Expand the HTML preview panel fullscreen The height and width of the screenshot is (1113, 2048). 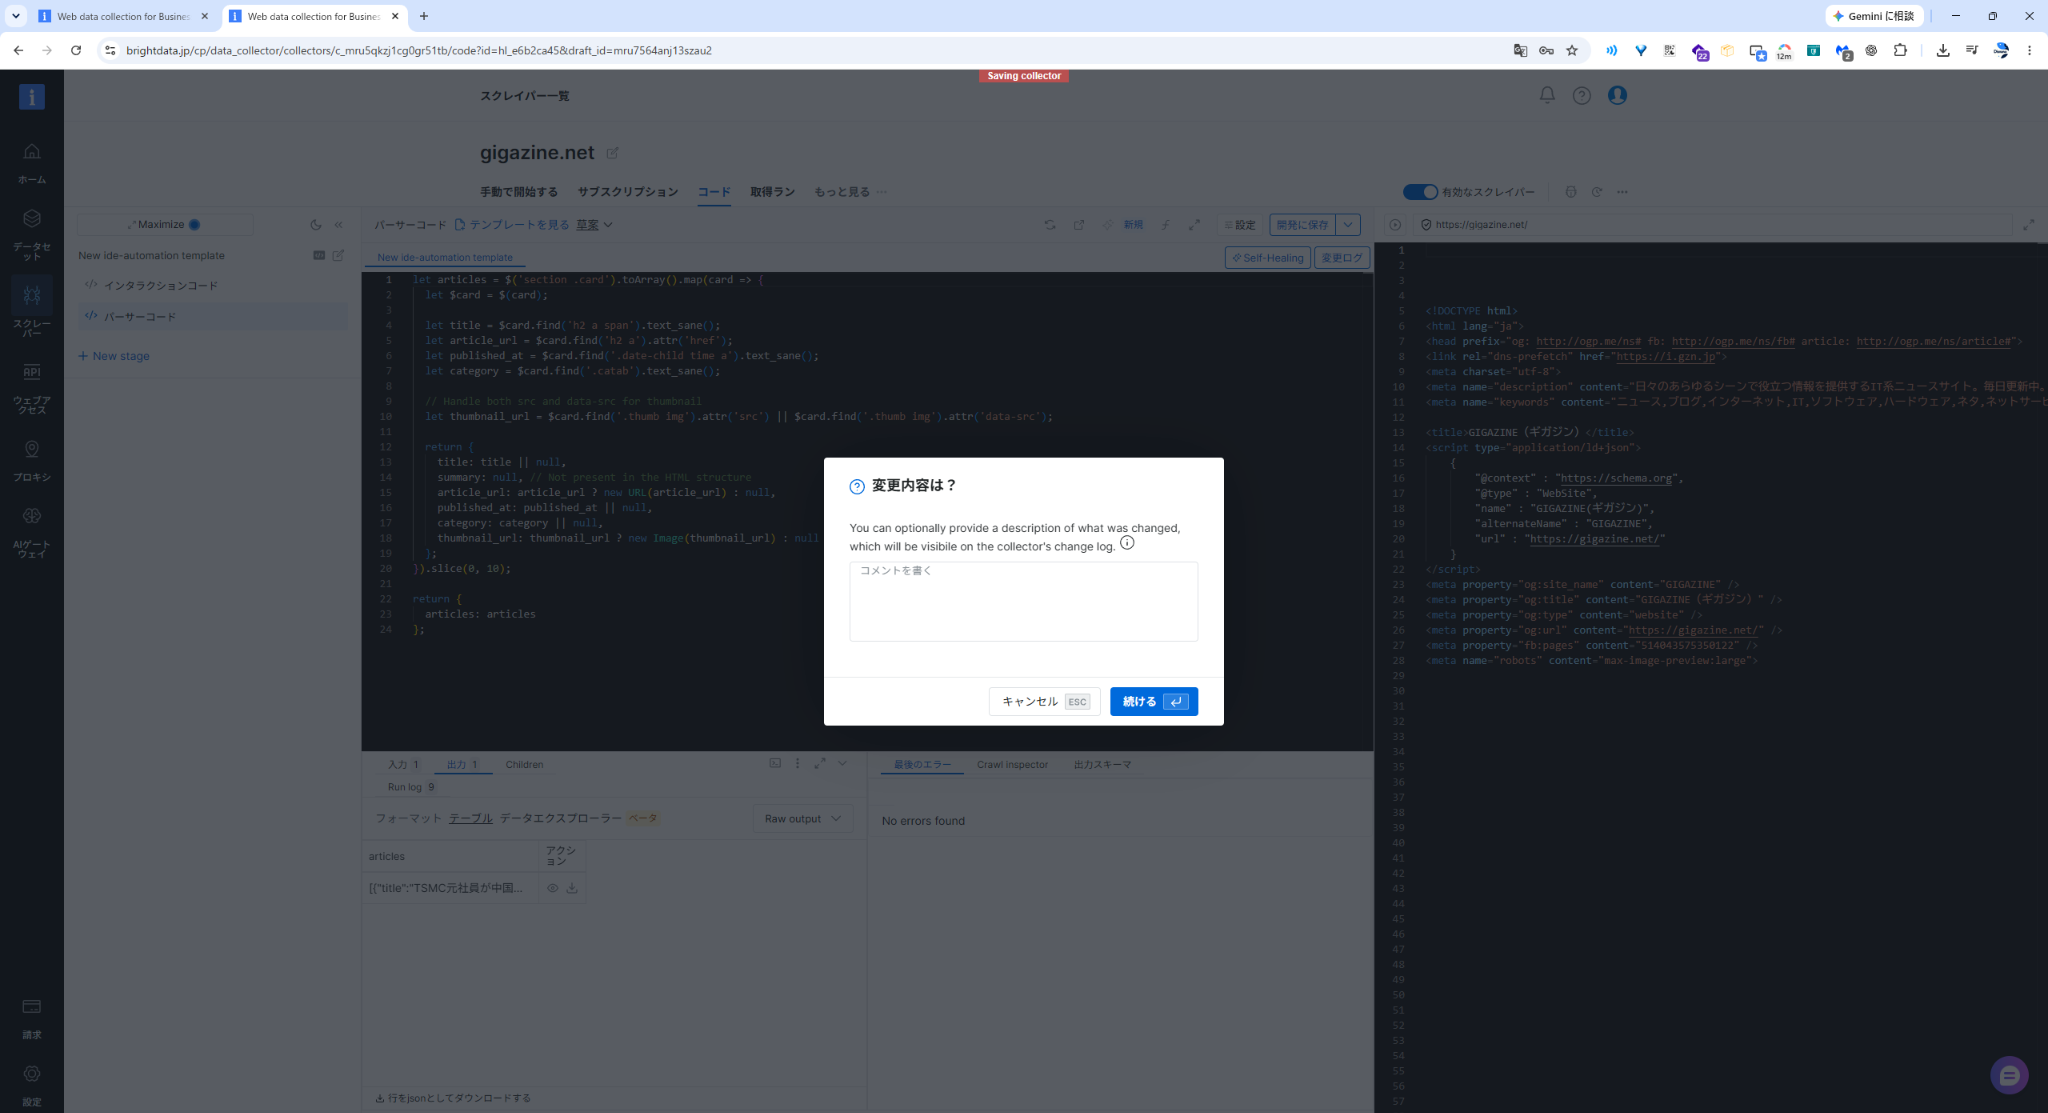2029,225
